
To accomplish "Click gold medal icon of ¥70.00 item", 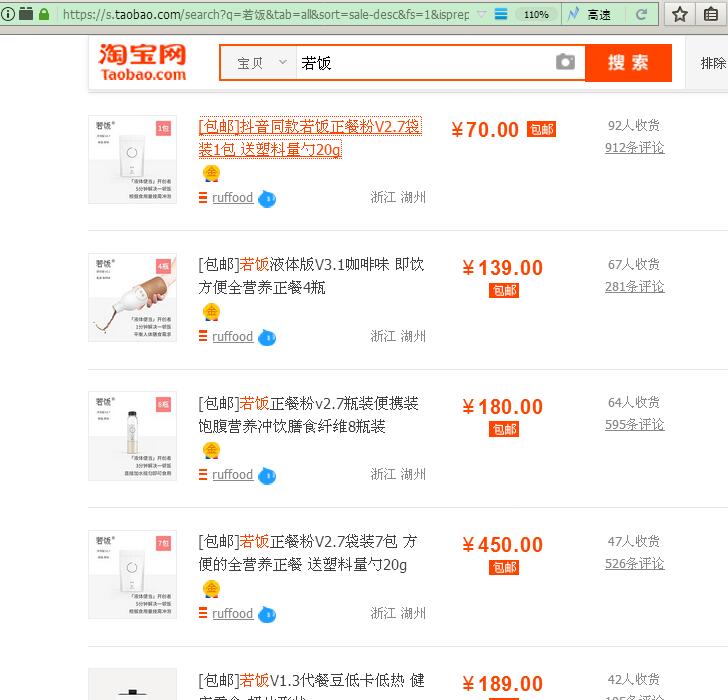I will click(211, 173).
